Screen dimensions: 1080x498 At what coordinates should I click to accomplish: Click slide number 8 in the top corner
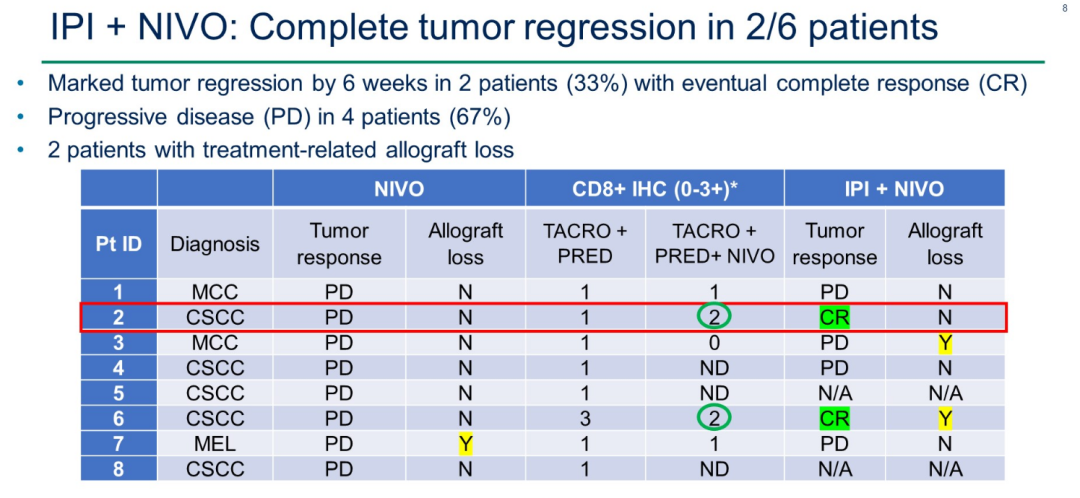(x=1063, y=8)
